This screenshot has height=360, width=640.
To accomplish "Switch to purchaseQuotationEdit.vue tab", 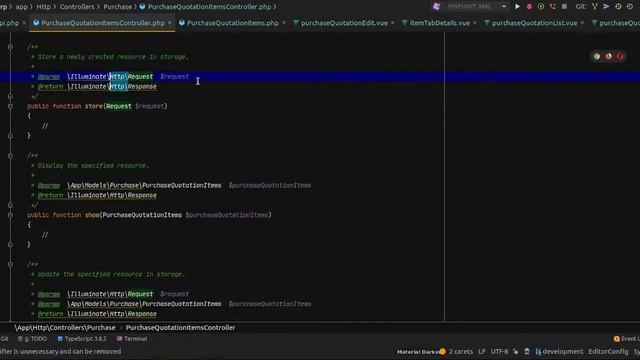I will point(344,23).
